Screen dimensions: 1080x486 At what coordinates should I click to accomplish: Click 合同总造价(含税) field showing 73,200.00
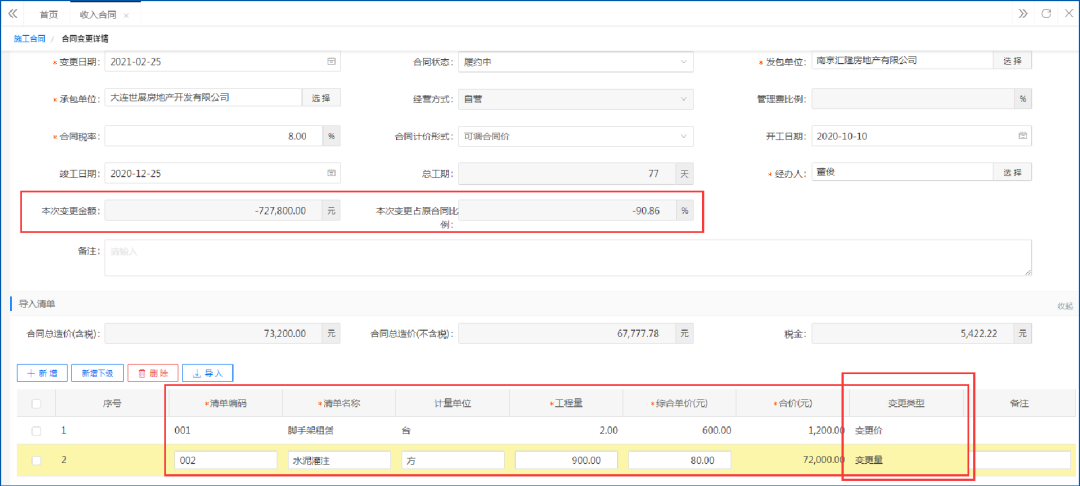(x=214, y=334)
